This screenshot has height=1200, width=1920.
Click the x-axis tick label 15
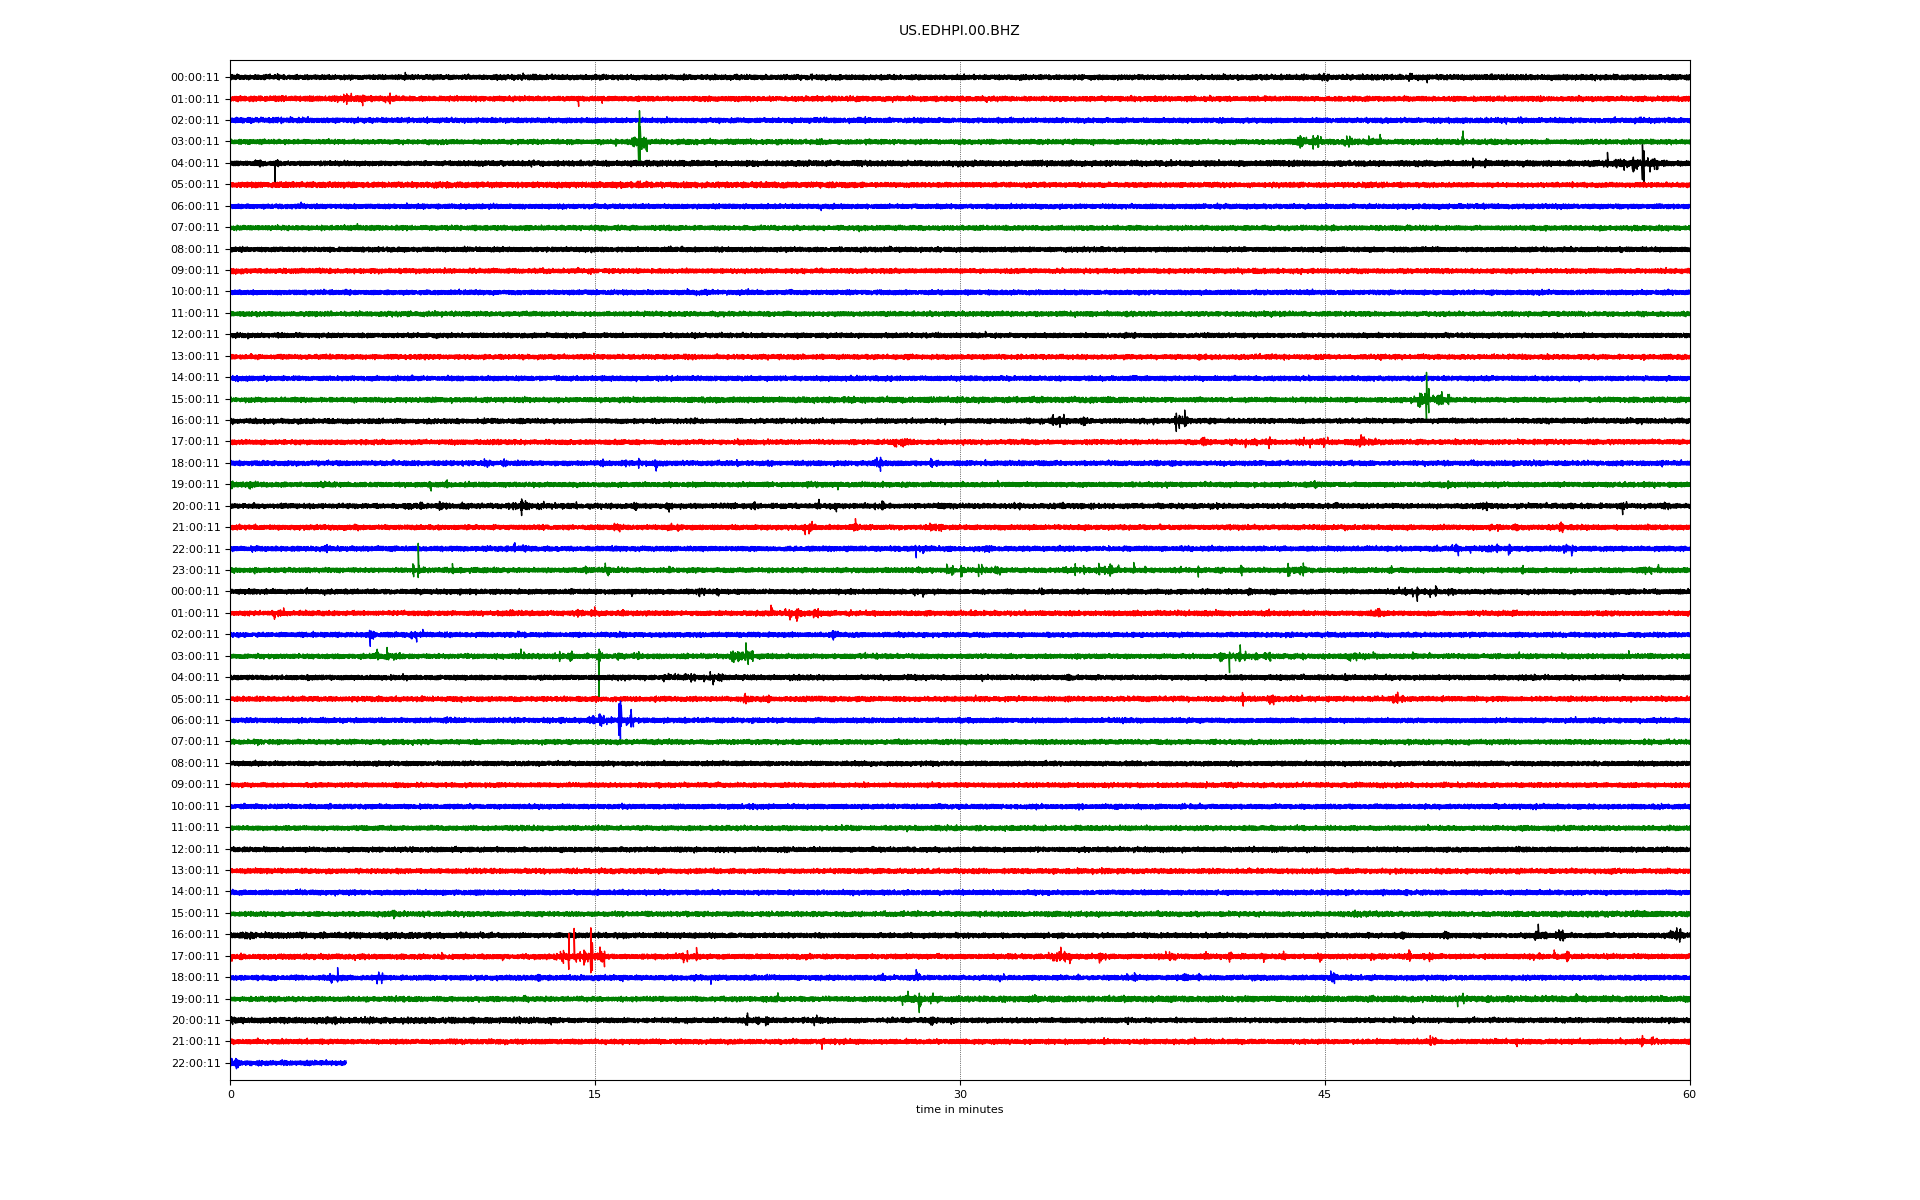(595, 1094)
